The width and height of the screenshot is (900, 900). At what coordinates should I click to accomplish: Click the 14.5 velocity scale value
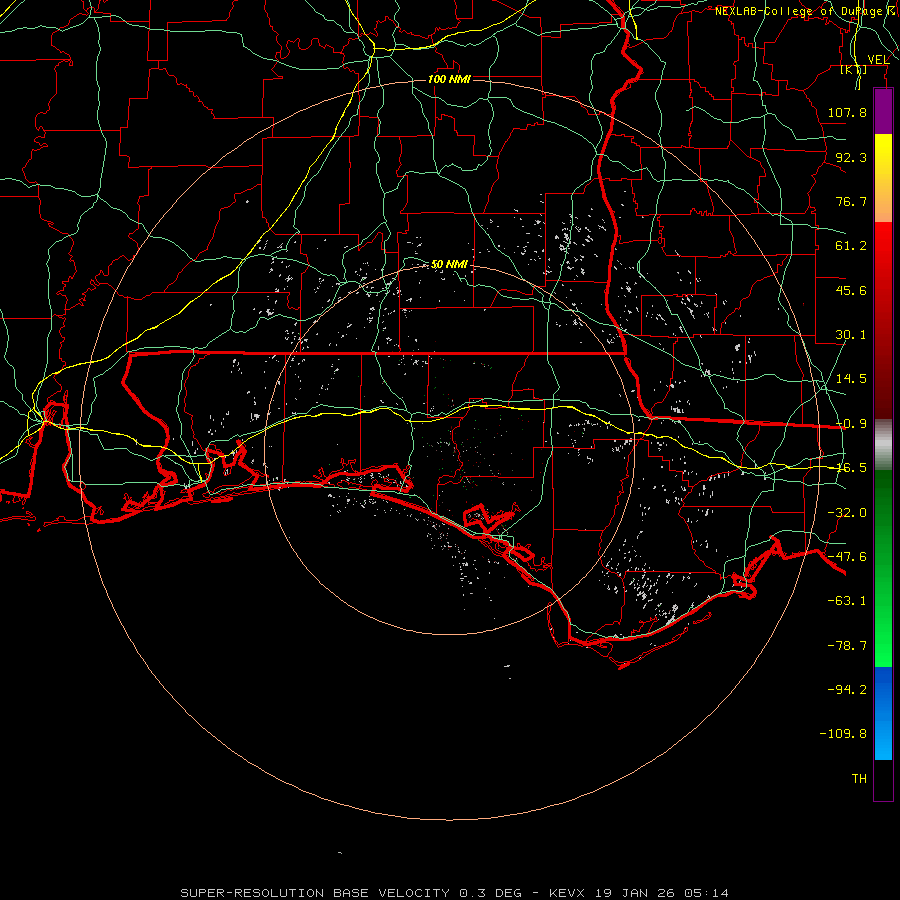(x=851, y=379)
